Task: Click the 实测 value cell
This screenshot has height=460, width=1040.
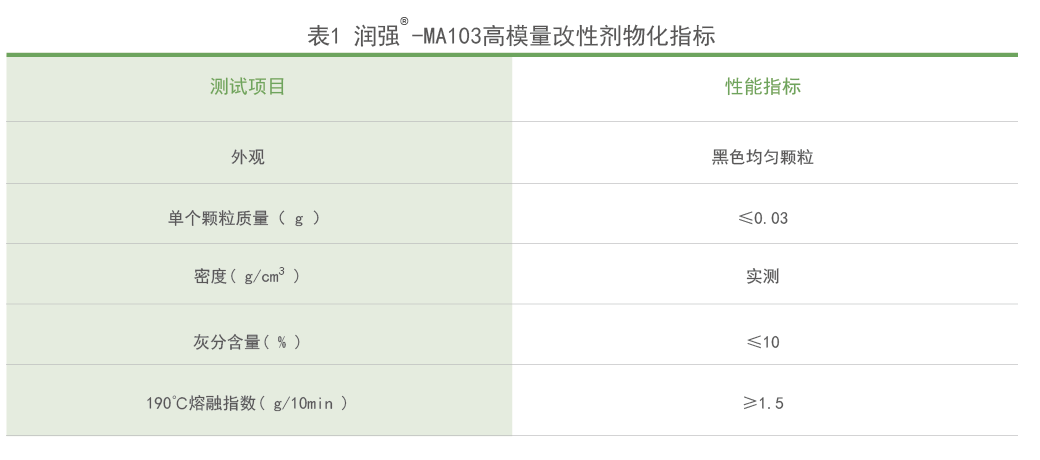Action: tap(763, 276)
